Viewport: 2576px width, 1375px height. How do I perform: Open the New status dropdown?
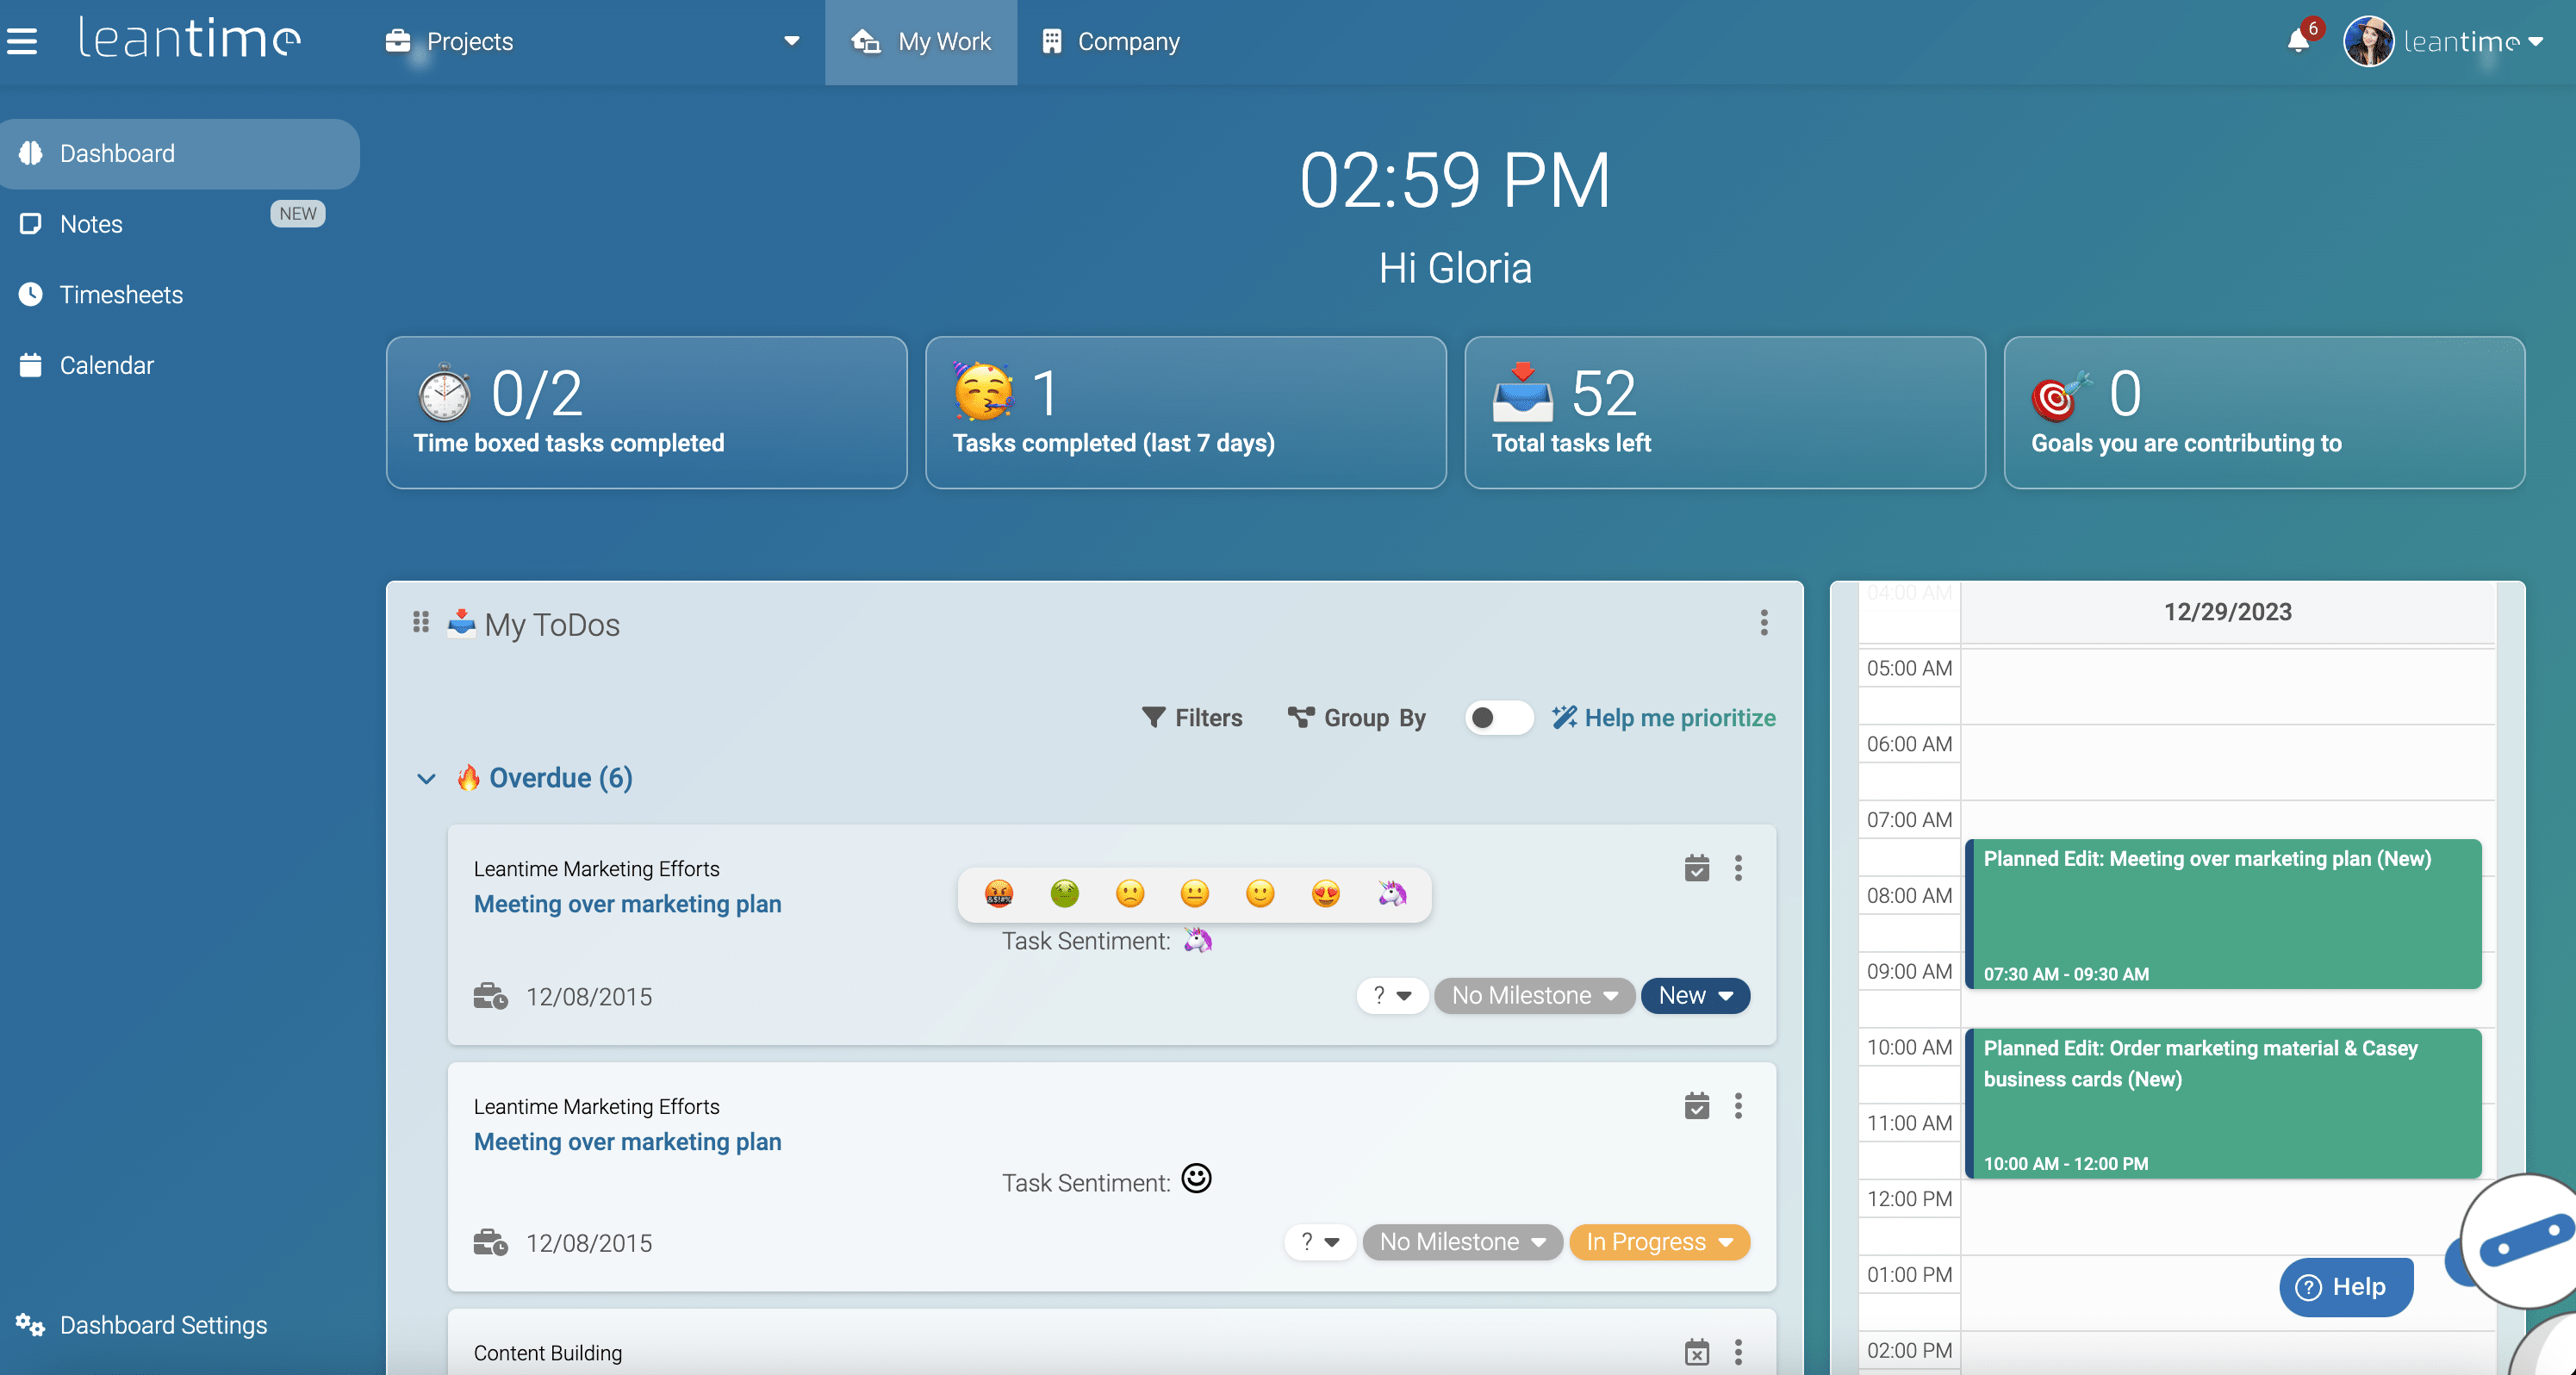[1695, 996]
